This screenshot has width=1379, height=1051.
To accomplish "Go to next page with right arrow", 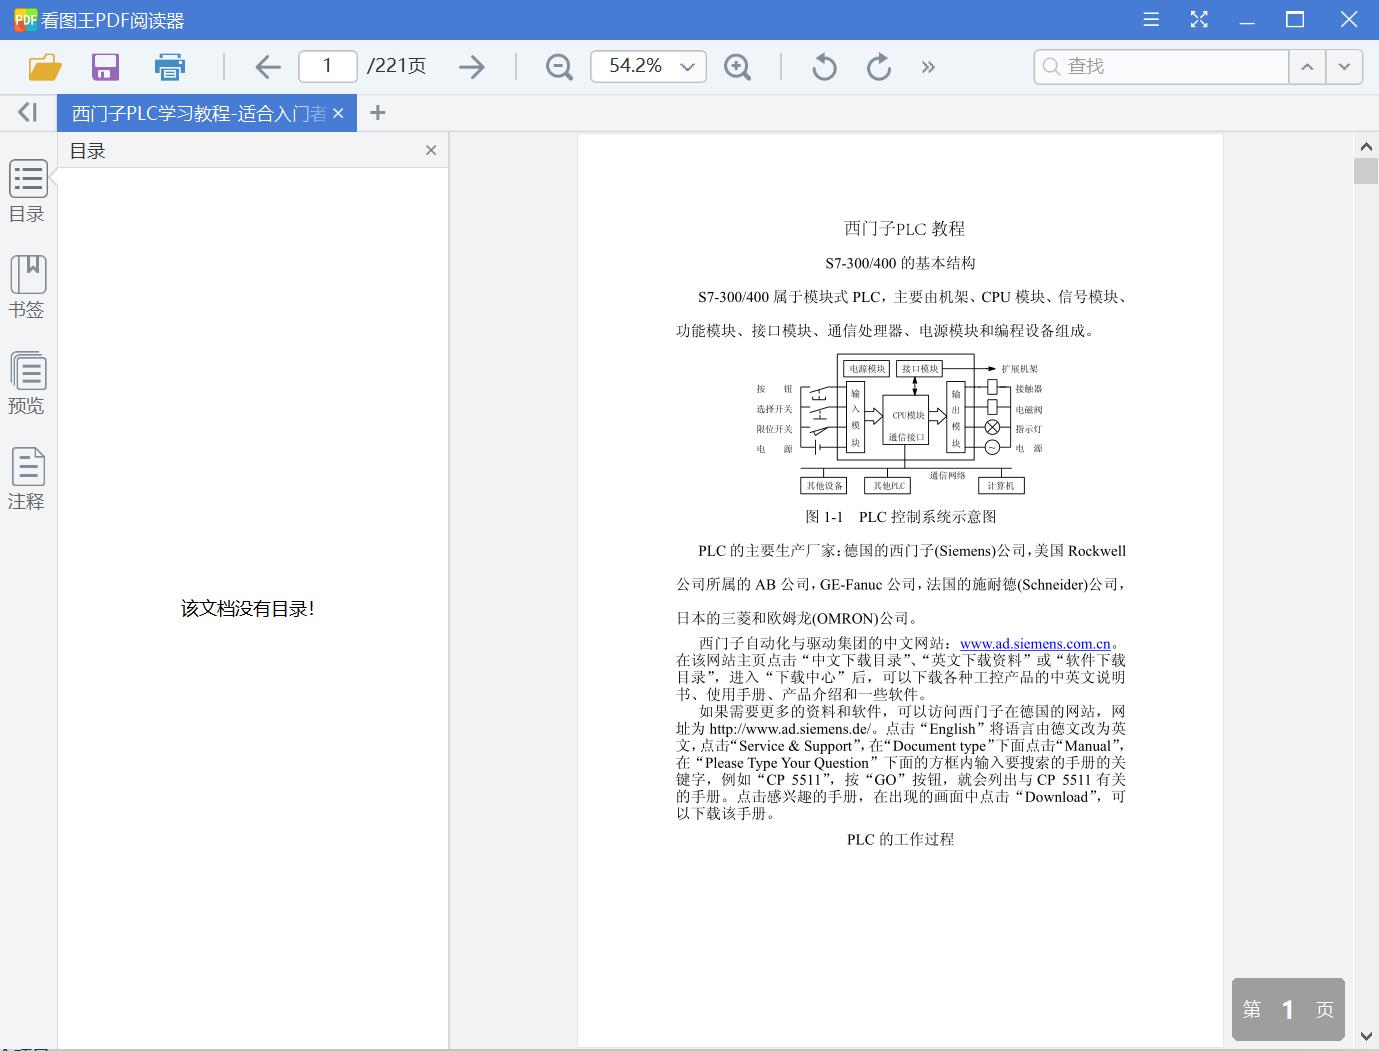I will pyautogui.click(x=471, y=67).
